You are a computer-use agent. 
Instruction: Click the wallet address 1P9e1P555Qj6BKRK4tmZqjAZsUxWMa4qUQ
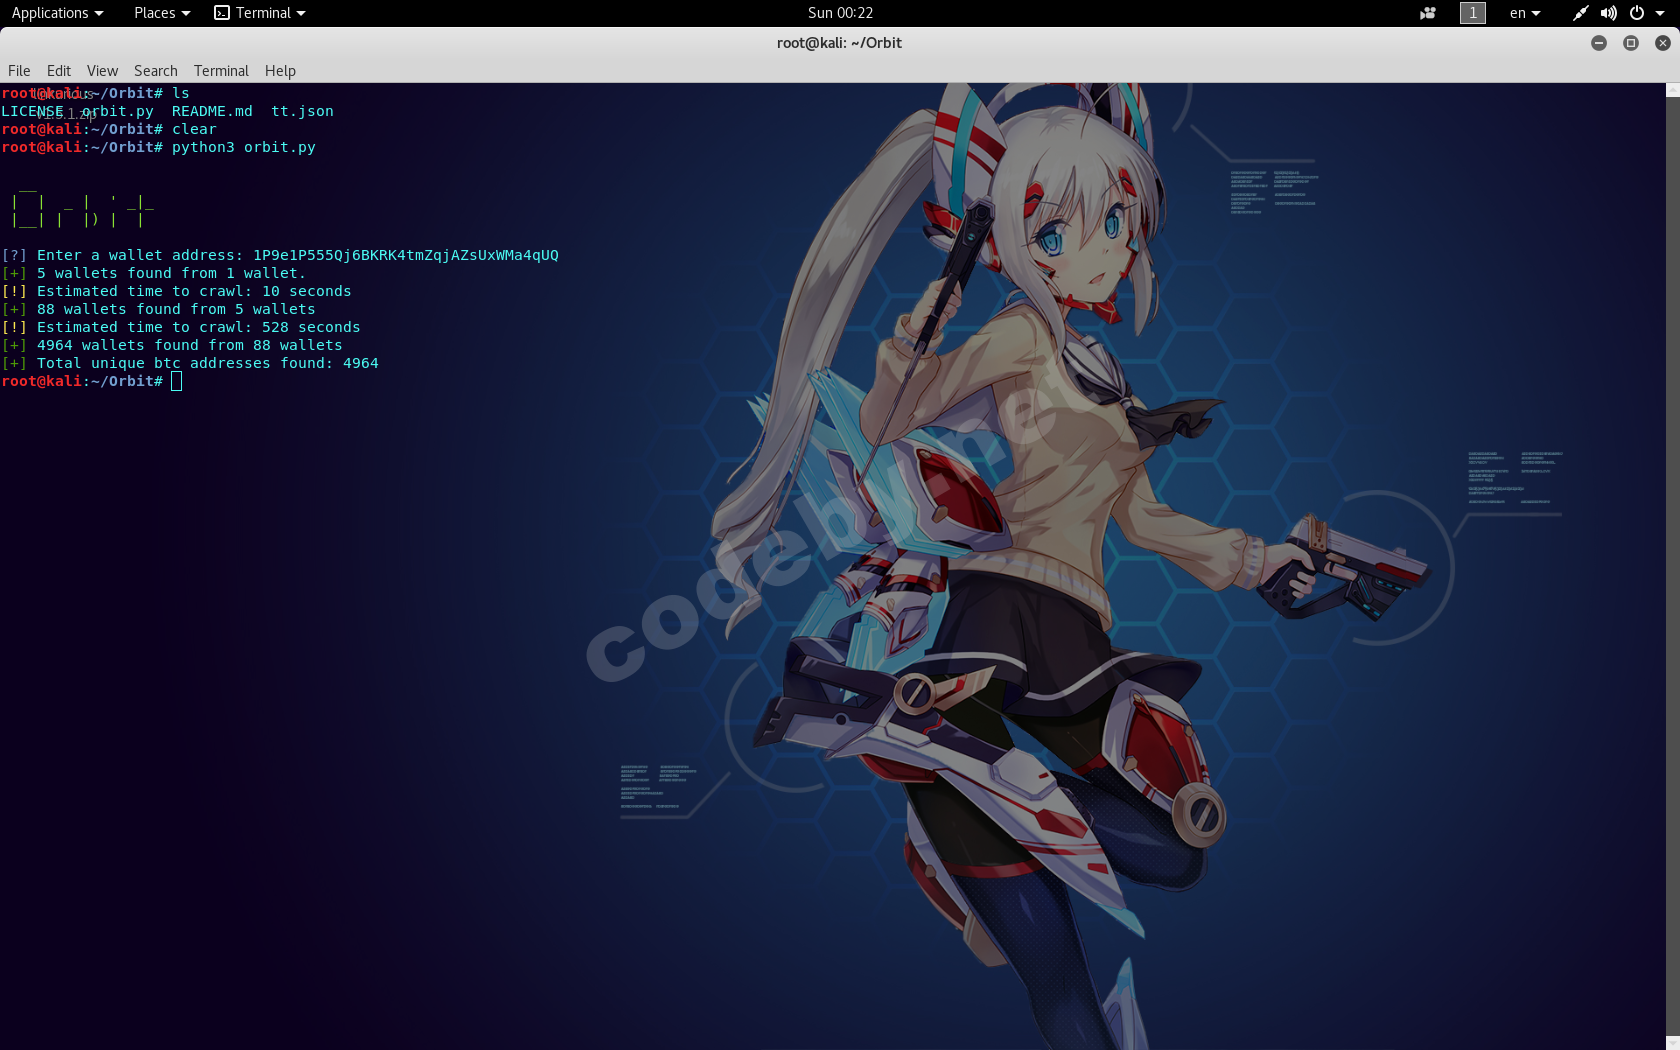(406, 255)
